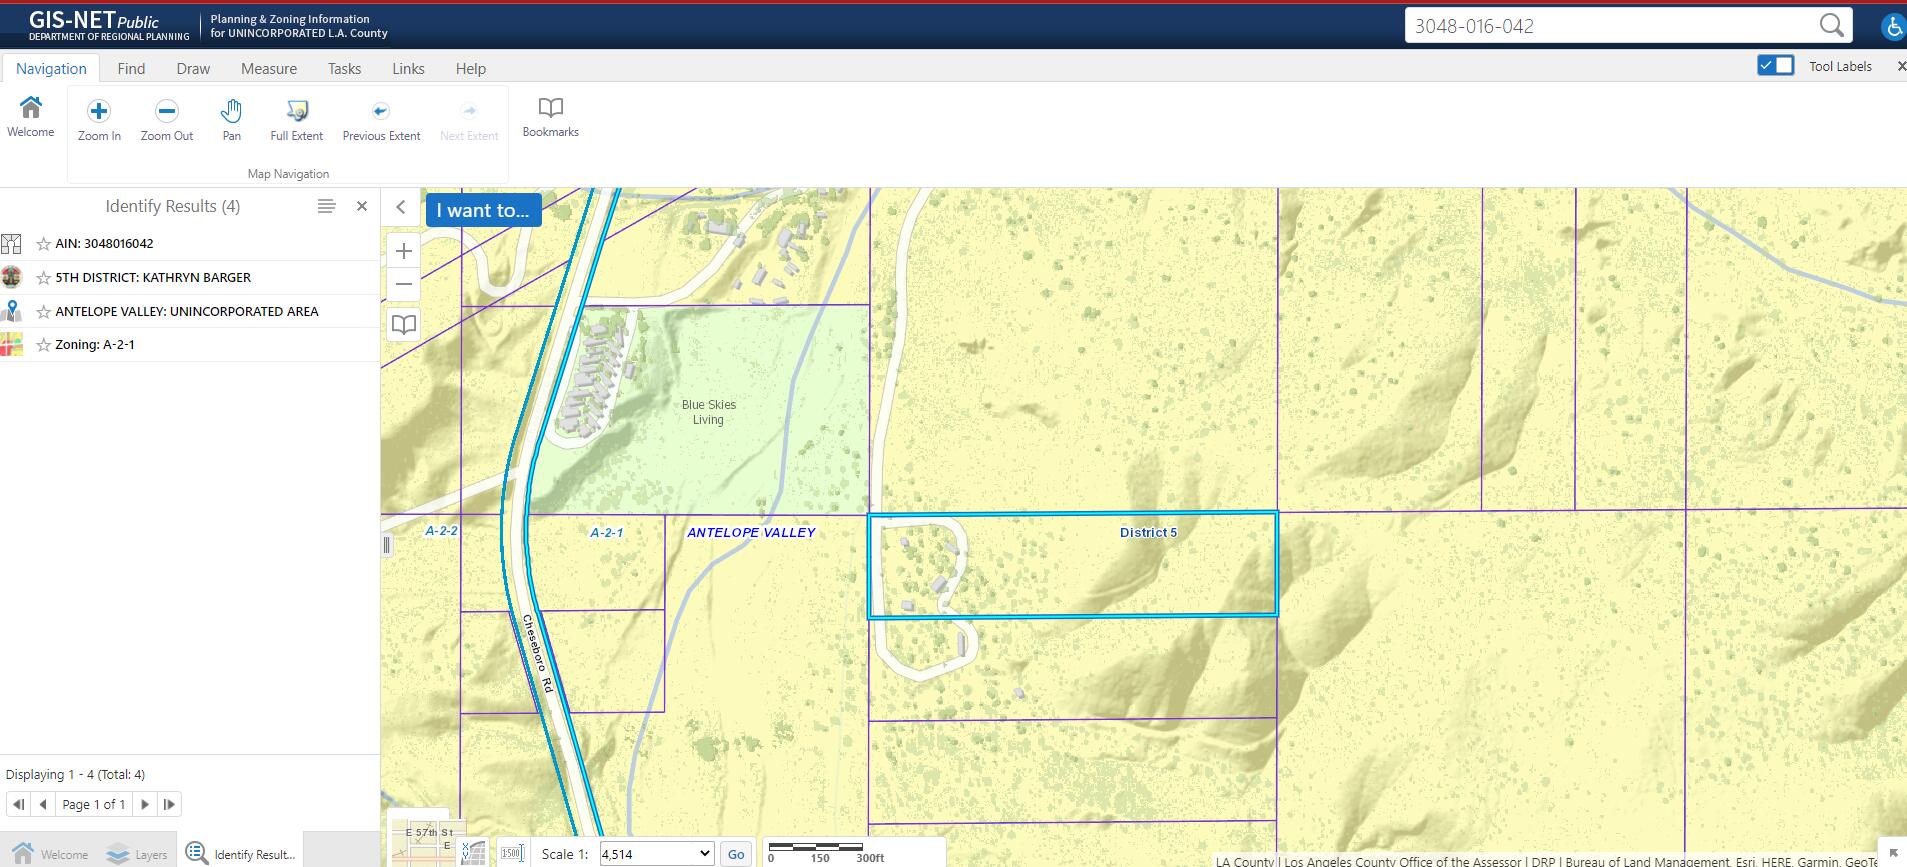Zoom out using map minus button
The image size is (1907, 867).
404,284
